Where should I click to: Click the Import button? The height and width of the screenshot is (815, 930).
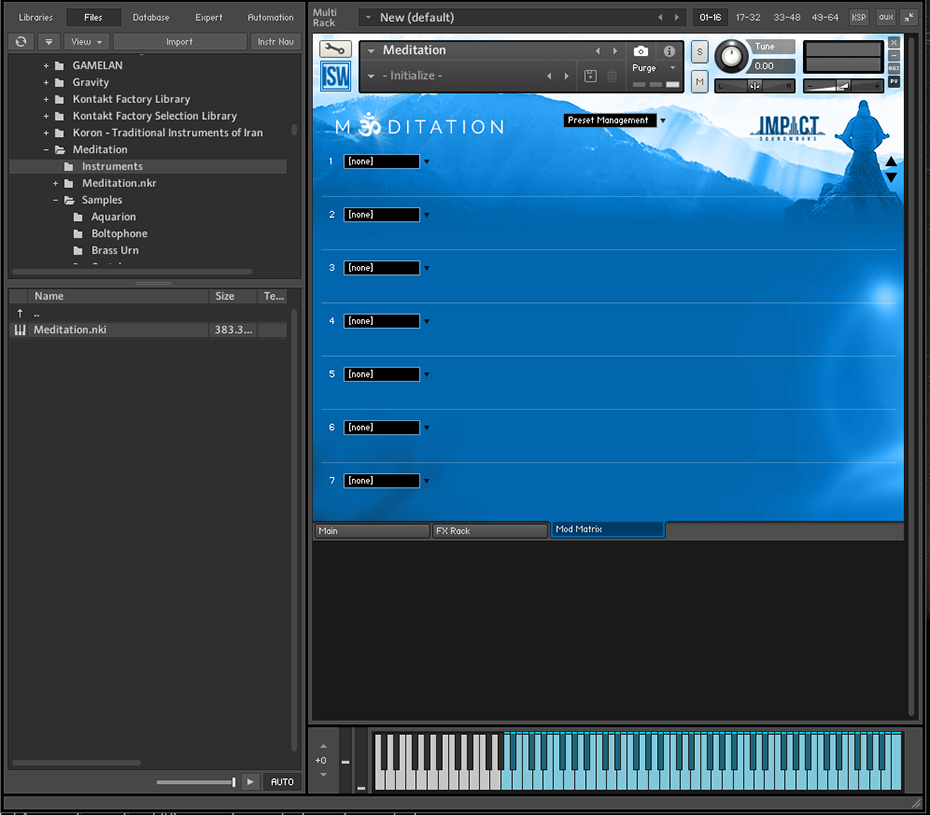[180, 42]
